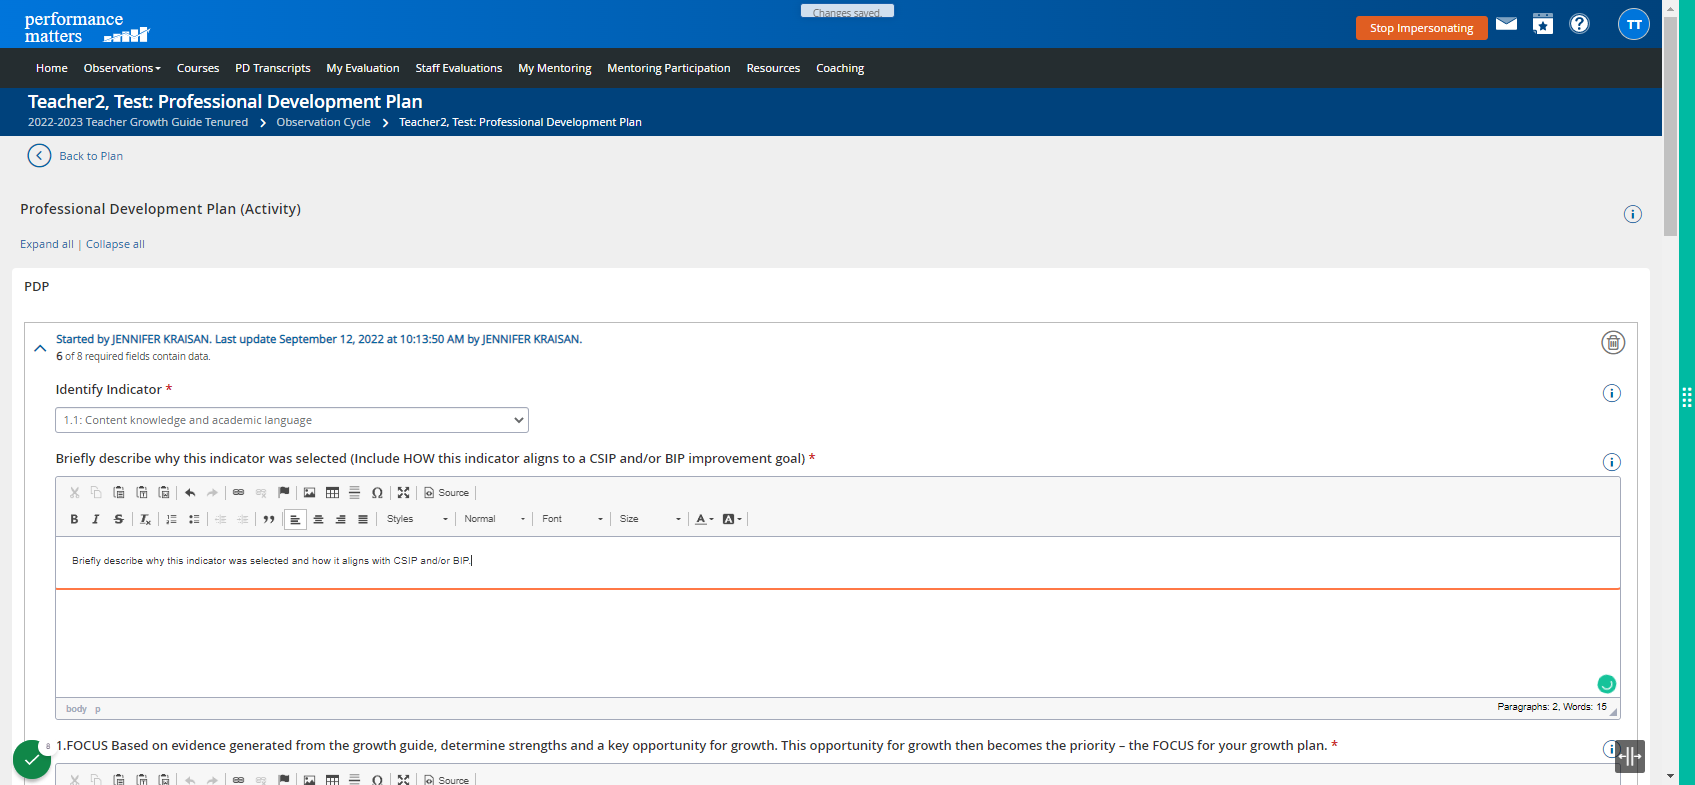Delete this PDP entry with trash icon

[1613, 343]
